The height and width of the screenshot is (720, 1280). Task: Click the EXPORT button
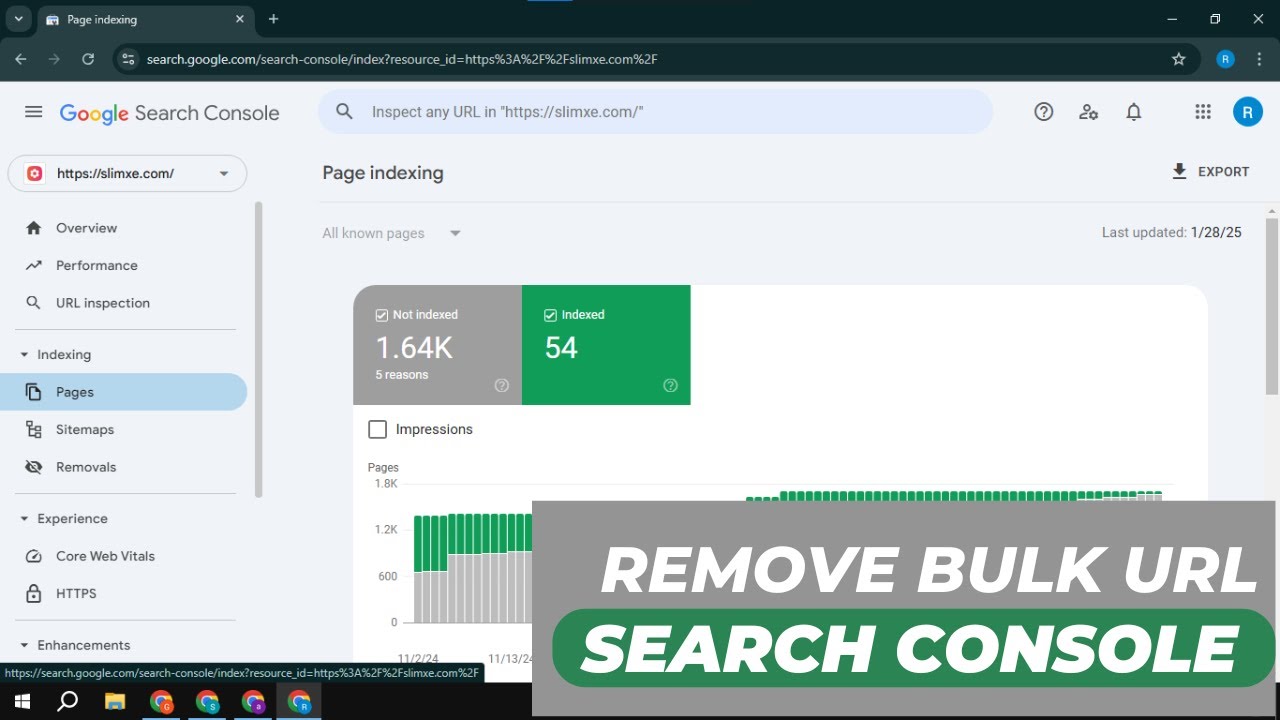point(1210,172)
